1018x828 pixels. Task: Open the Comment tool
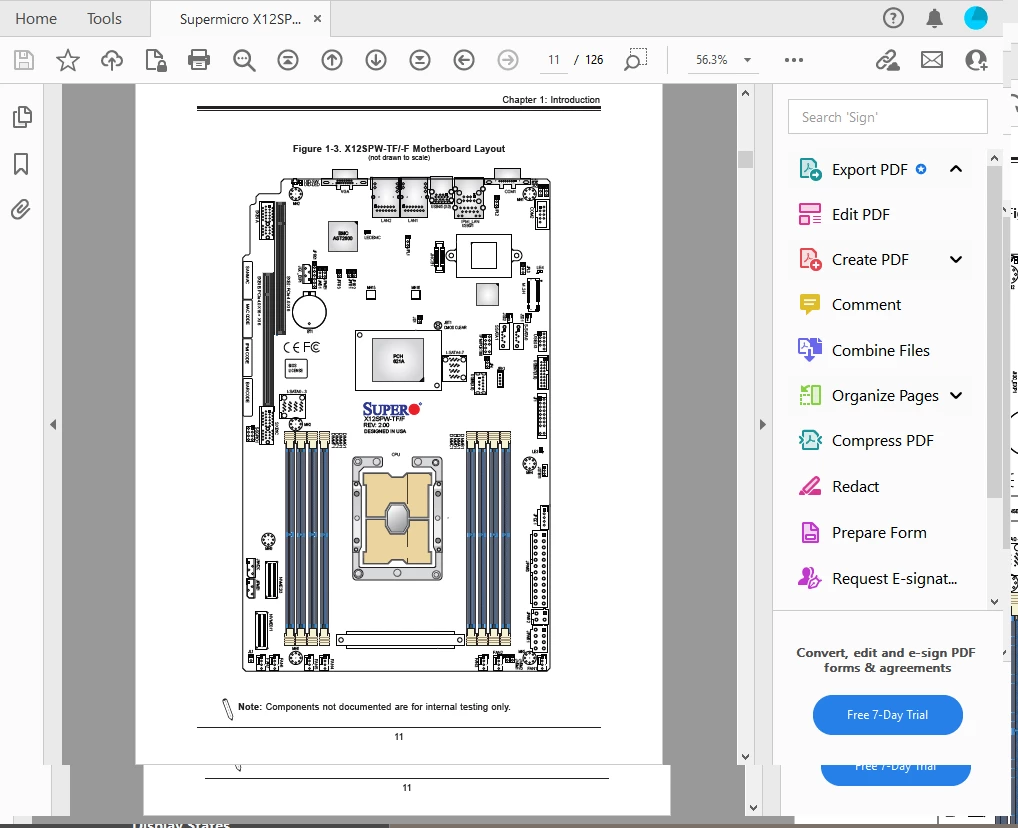click(850, 305)
